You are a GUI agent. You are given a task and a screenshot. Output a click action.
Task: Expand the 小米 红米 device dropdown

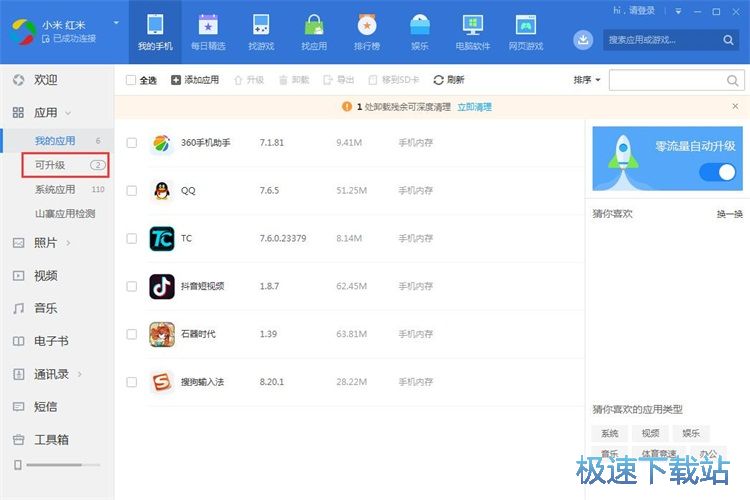point(116,22)
